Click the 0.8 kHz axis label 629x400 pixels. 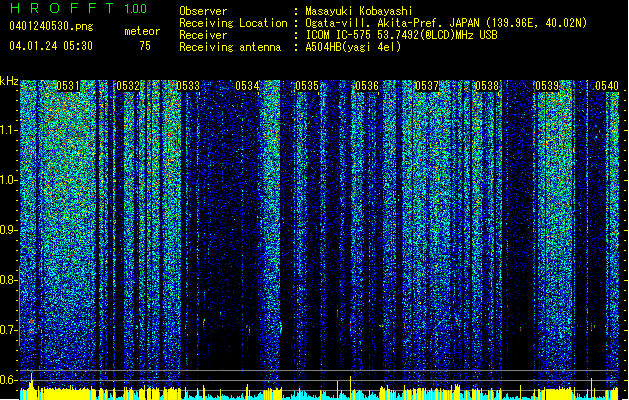9,280
